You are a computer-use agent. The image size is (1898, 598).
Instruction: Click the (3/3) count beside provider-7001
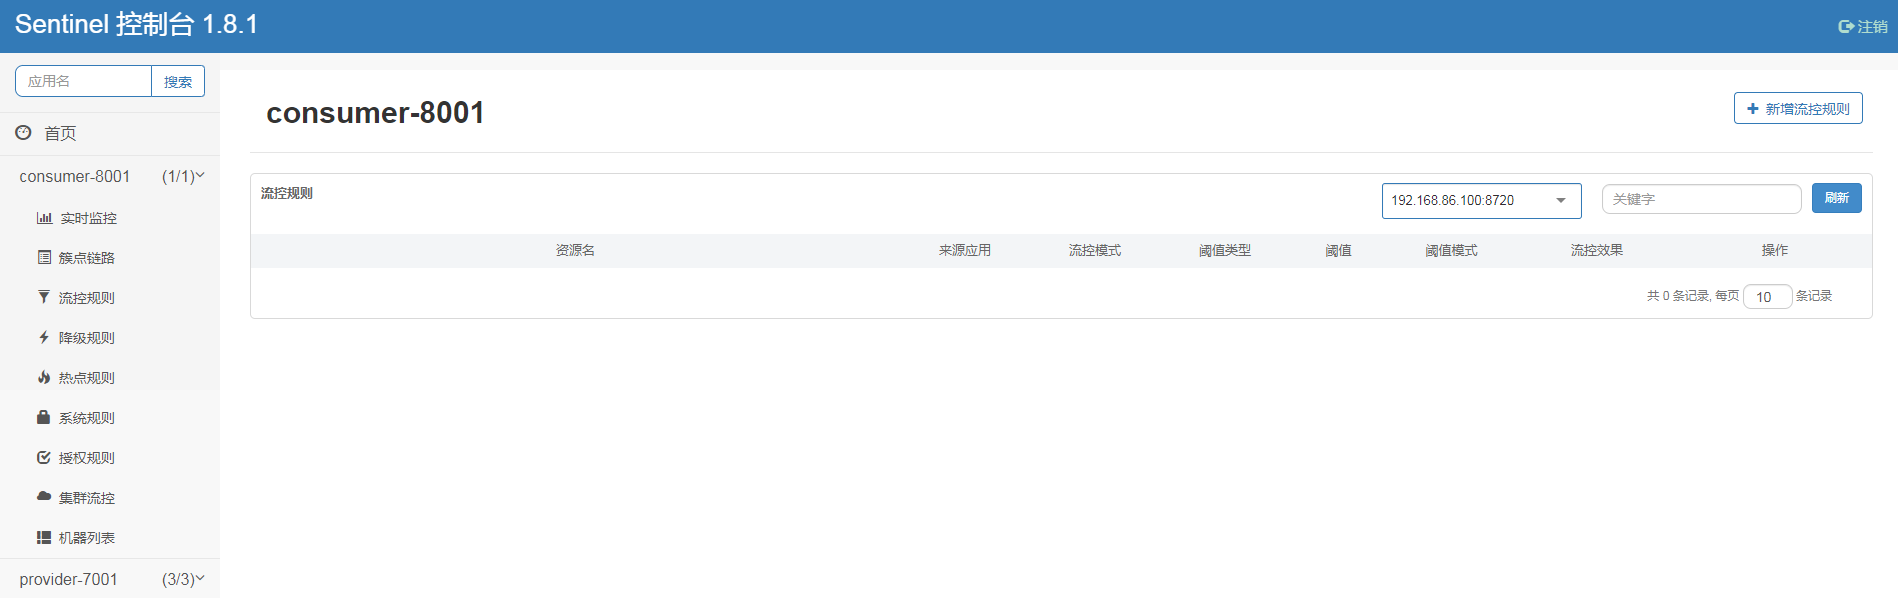point(178,579)
